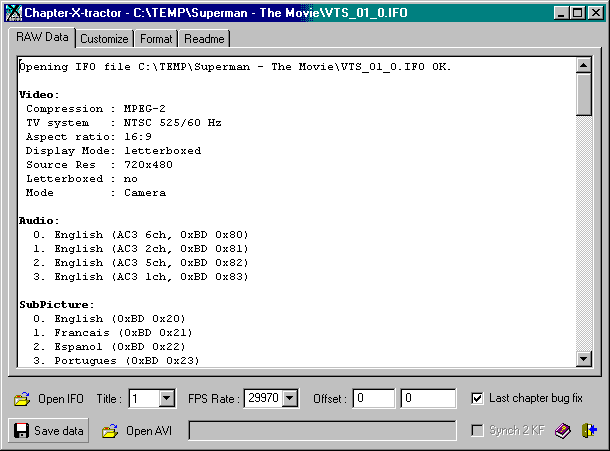Click the Title value field showing 1
This screenshot has width=610, height=451.
(x=144, y=398)
